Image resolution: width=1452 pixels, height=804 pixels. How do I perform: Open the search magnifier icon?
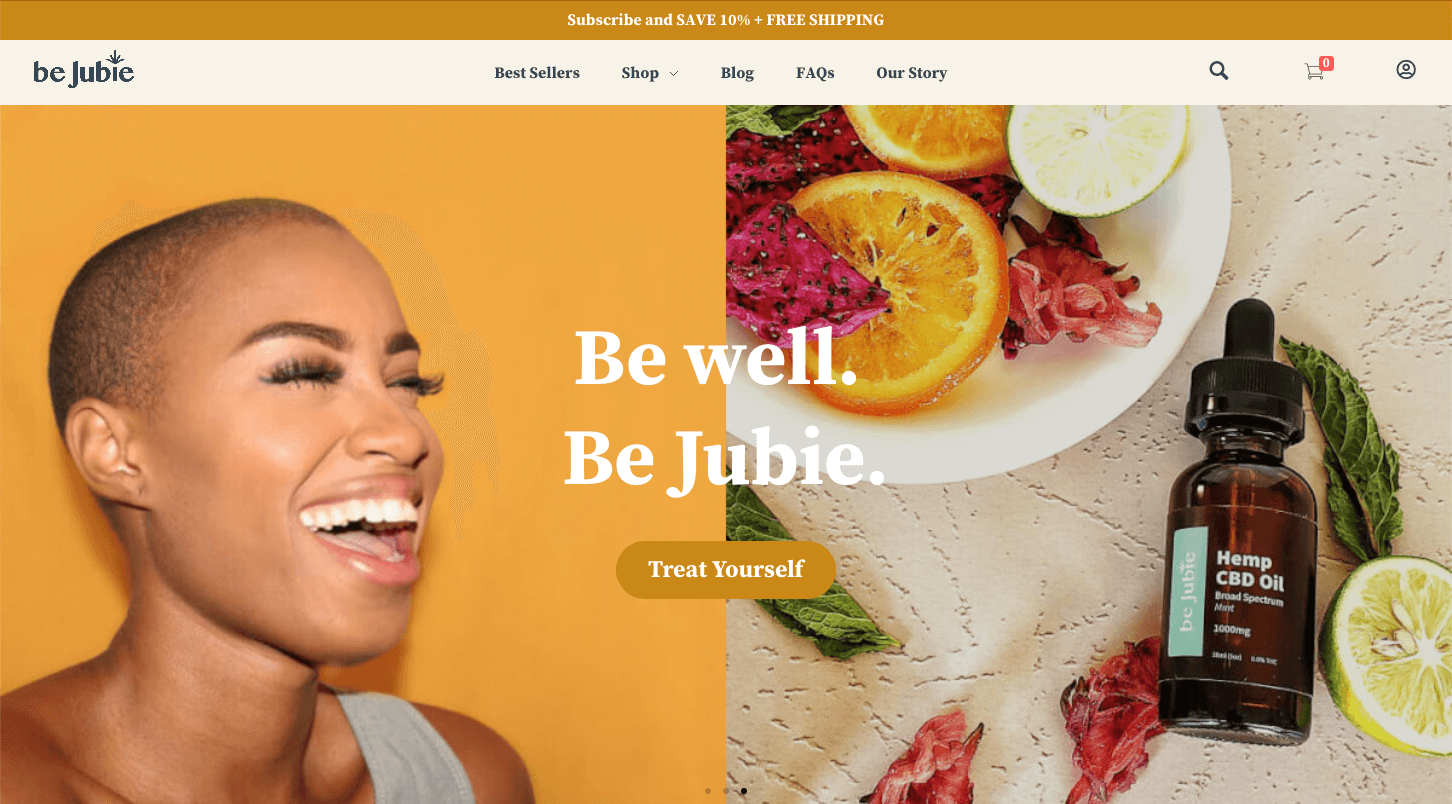pos(1218,71)
